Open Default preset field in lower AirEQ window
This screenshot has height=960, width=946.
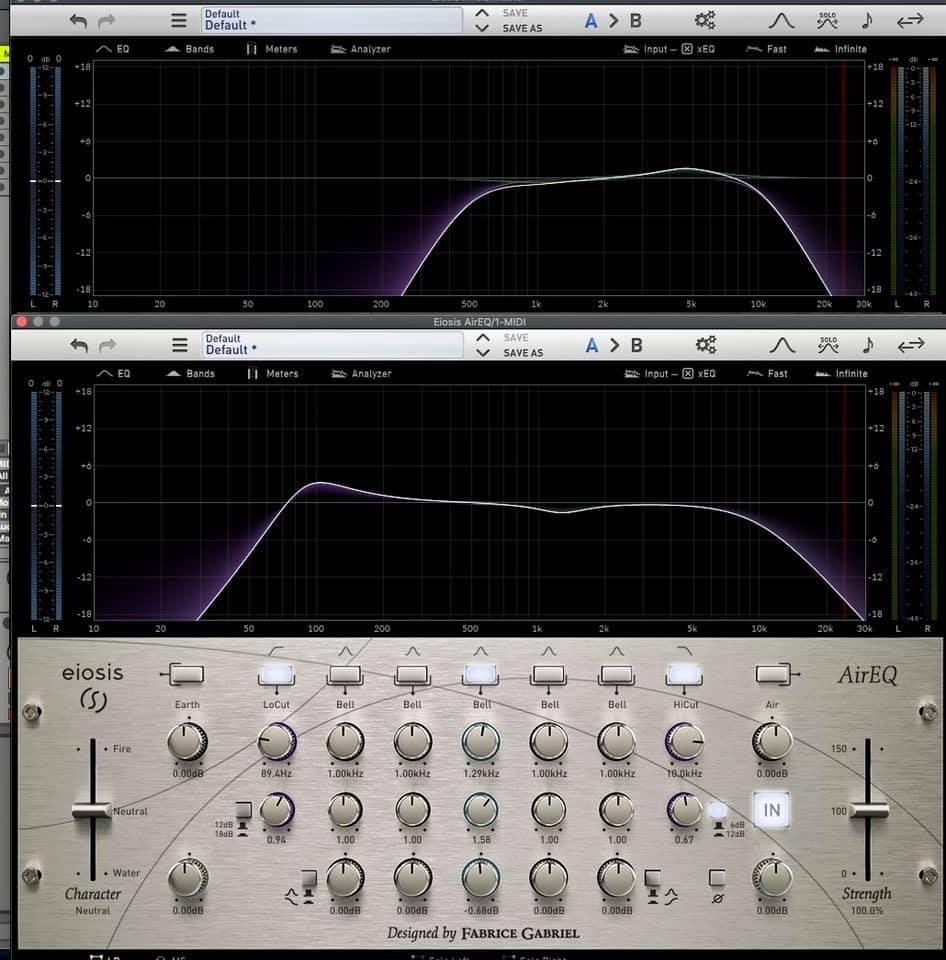[x=332, y=345]
